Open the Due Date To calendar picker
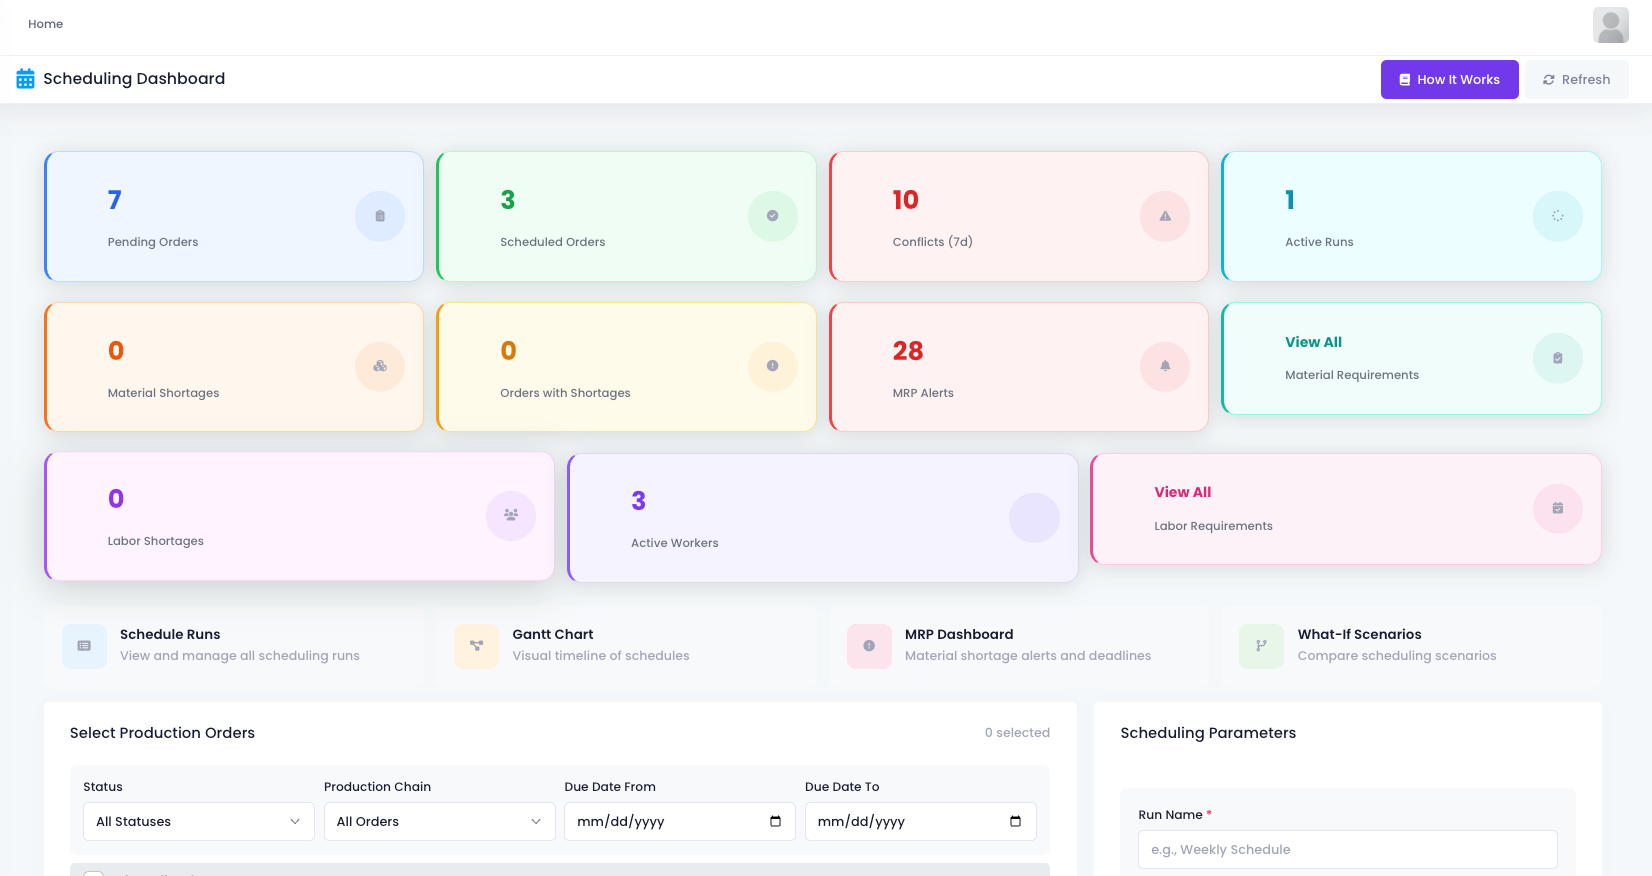The image size is (1652, 876). coord(1015,822)
